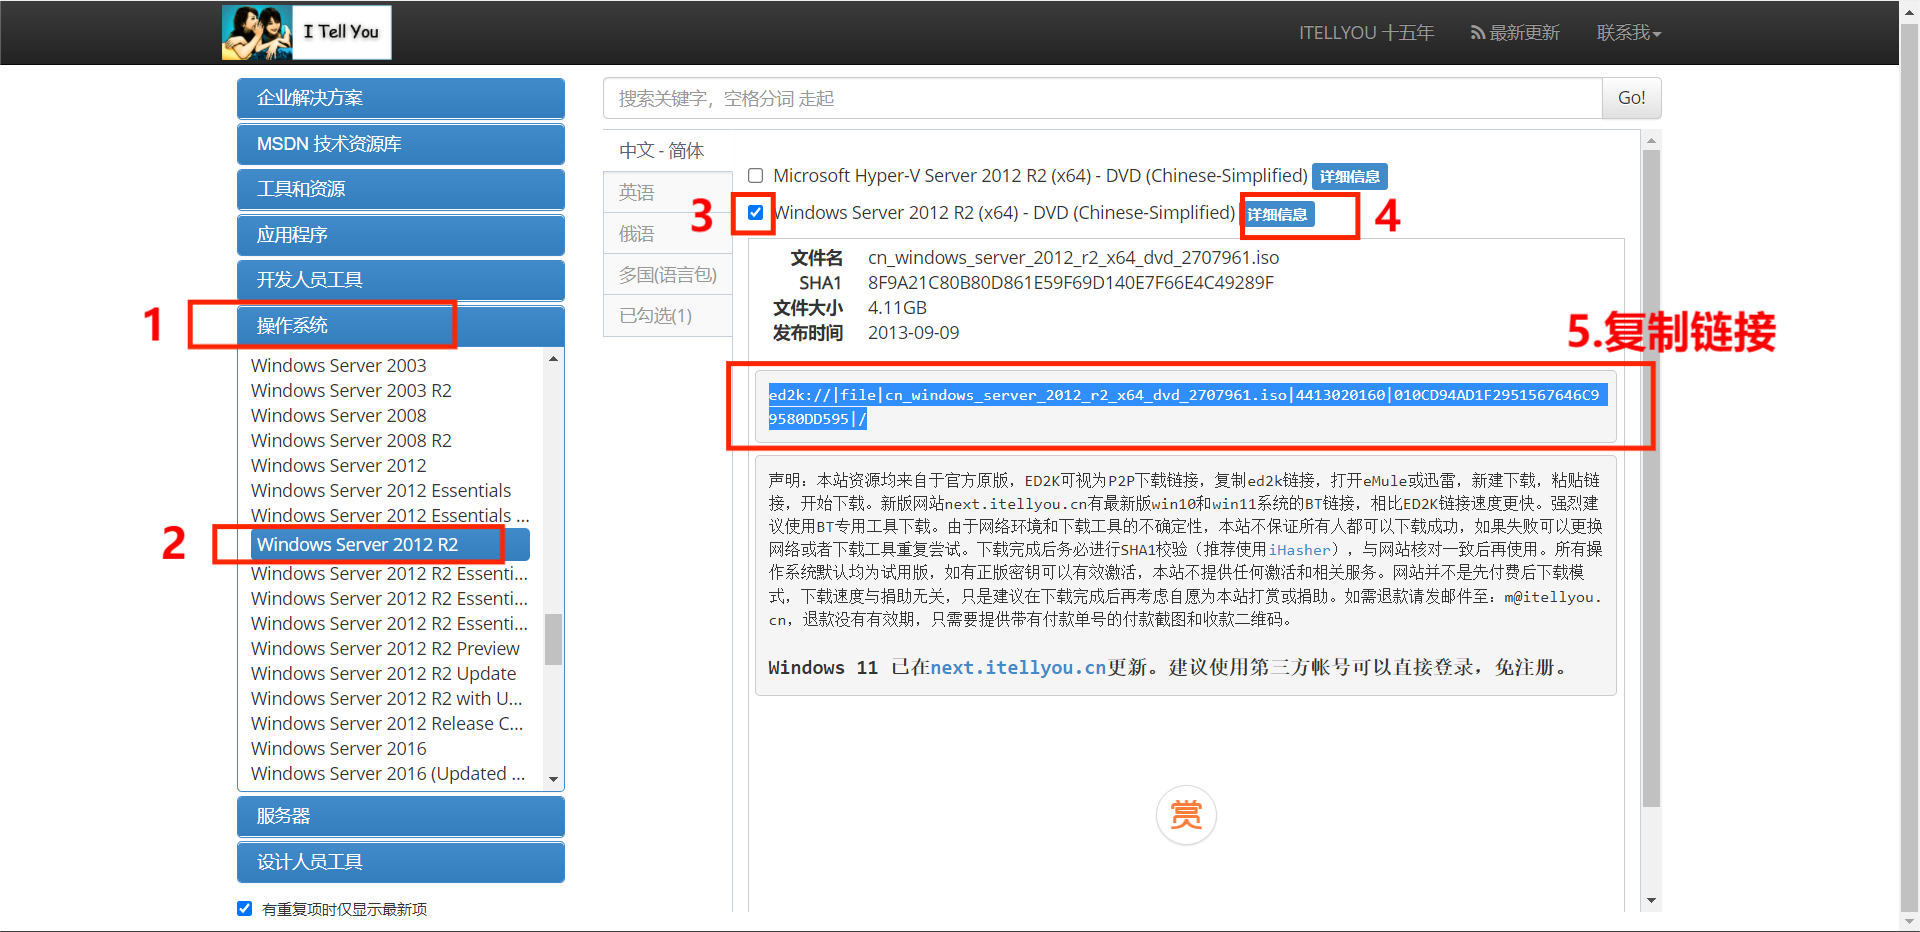The width and height of the screenshot is (1920, 932).
Task: Toggle 详细信息 for Windows Server 2012 R2 DVD
Action: tap(1277, 214)
